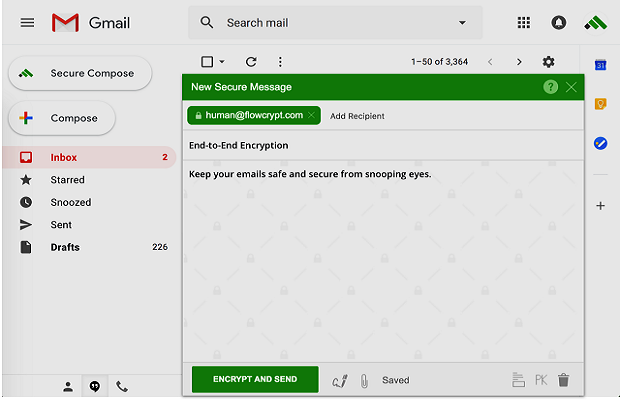Go to newer messages page
Screen dimensions: 620x400
point(490,62)
